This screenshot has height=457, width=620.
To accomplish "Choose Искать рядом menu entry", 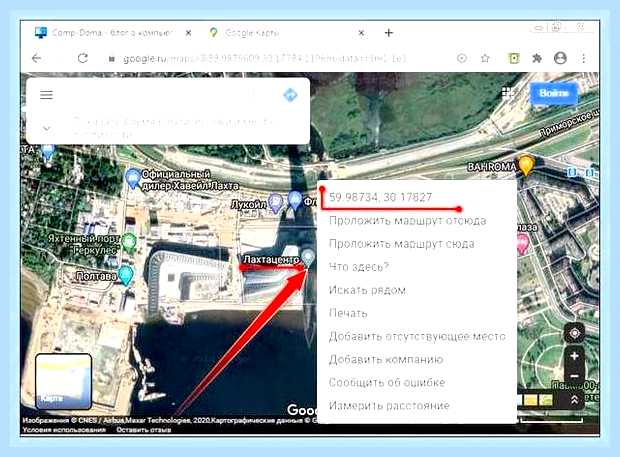I will [367, 290].
